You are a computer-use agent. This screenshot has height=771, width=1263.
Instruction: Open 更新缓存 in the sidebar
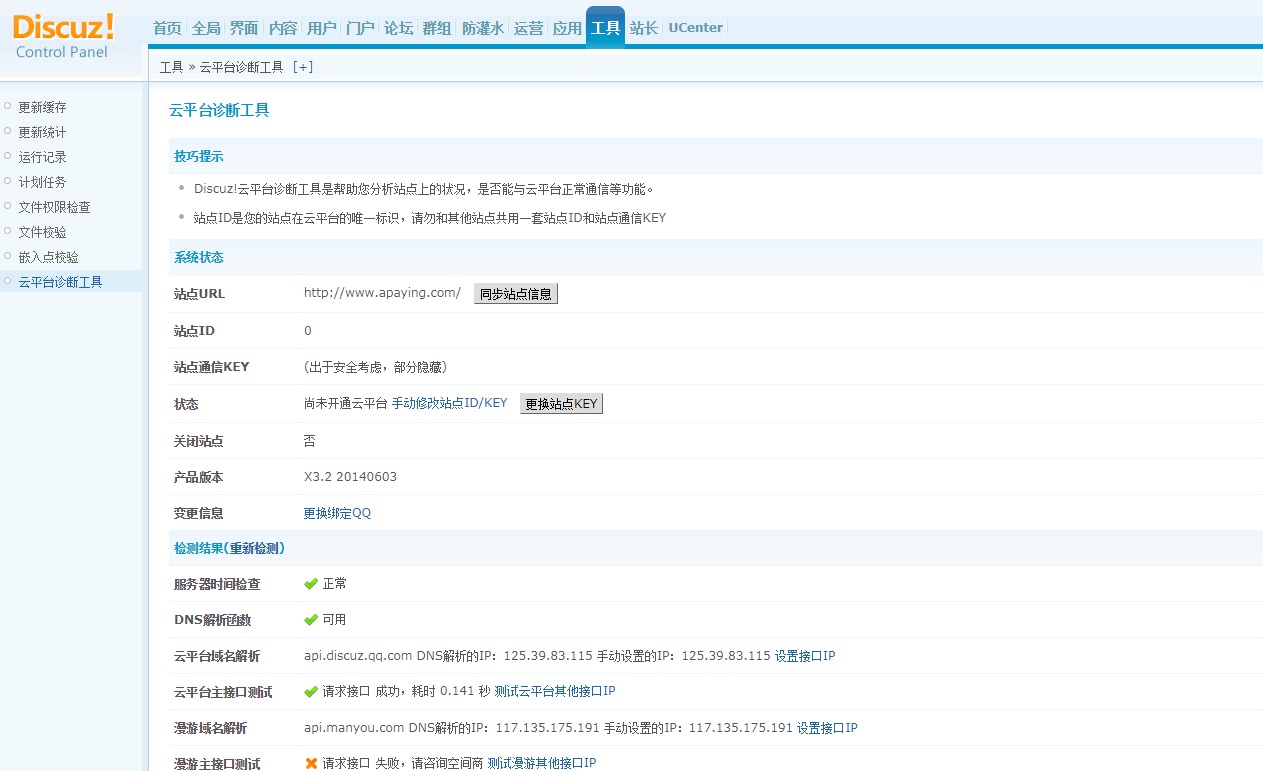pos(43,107)
